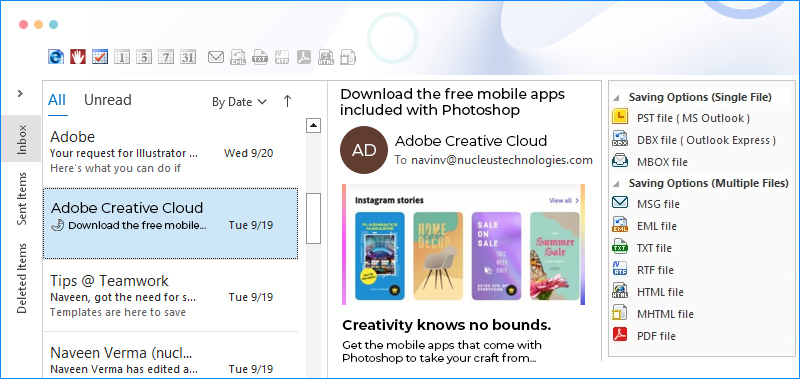Expand the folder pane with the chevron

tap(20, 93)
